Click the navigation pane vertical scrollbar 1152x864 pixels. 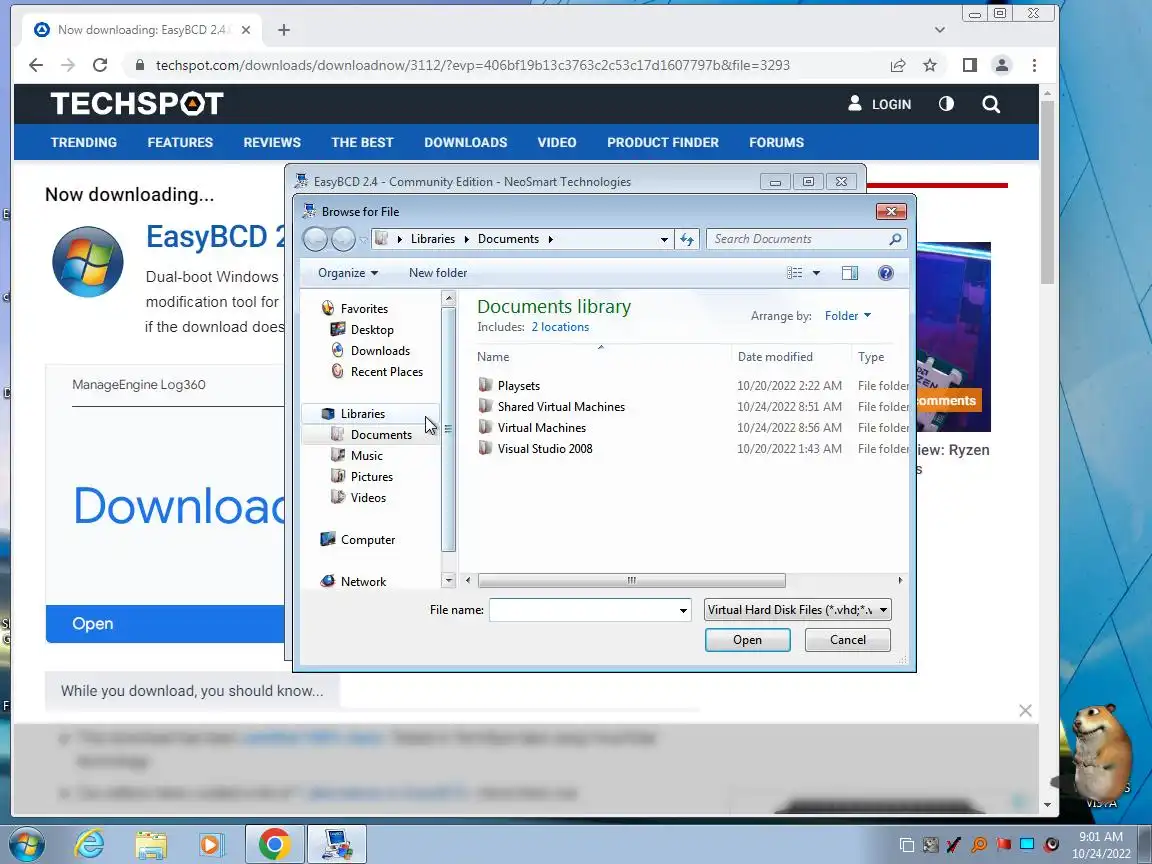[448, 430]
